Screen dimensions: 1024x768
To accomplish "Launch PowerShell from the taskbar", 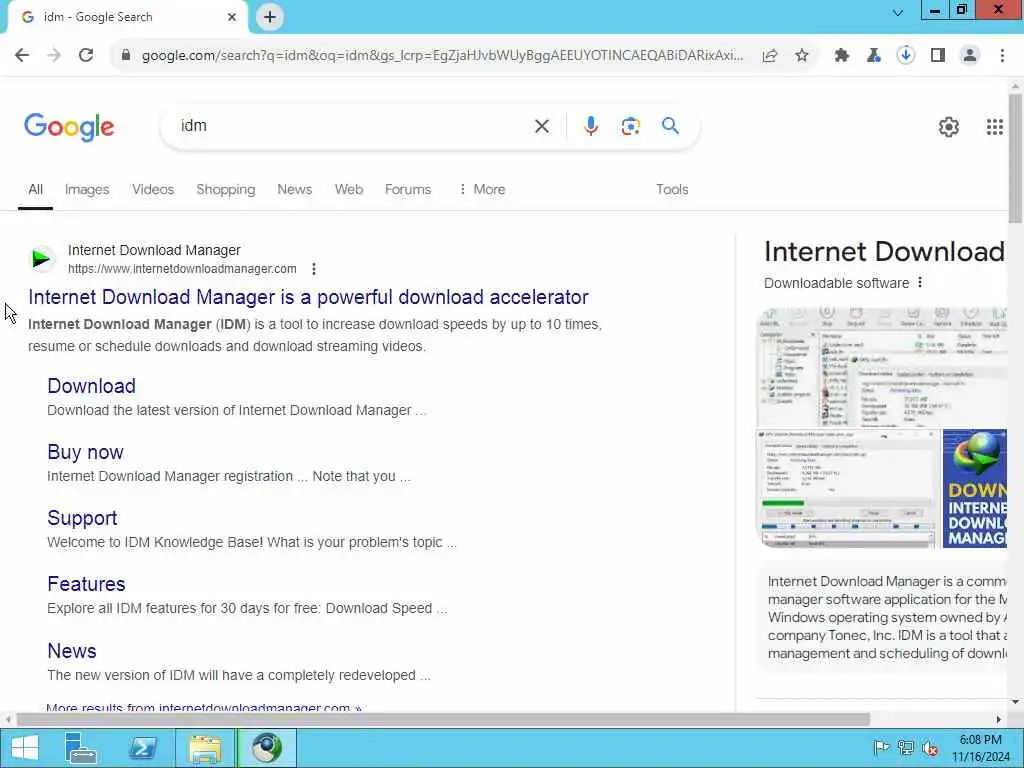I will click(143, 748).
